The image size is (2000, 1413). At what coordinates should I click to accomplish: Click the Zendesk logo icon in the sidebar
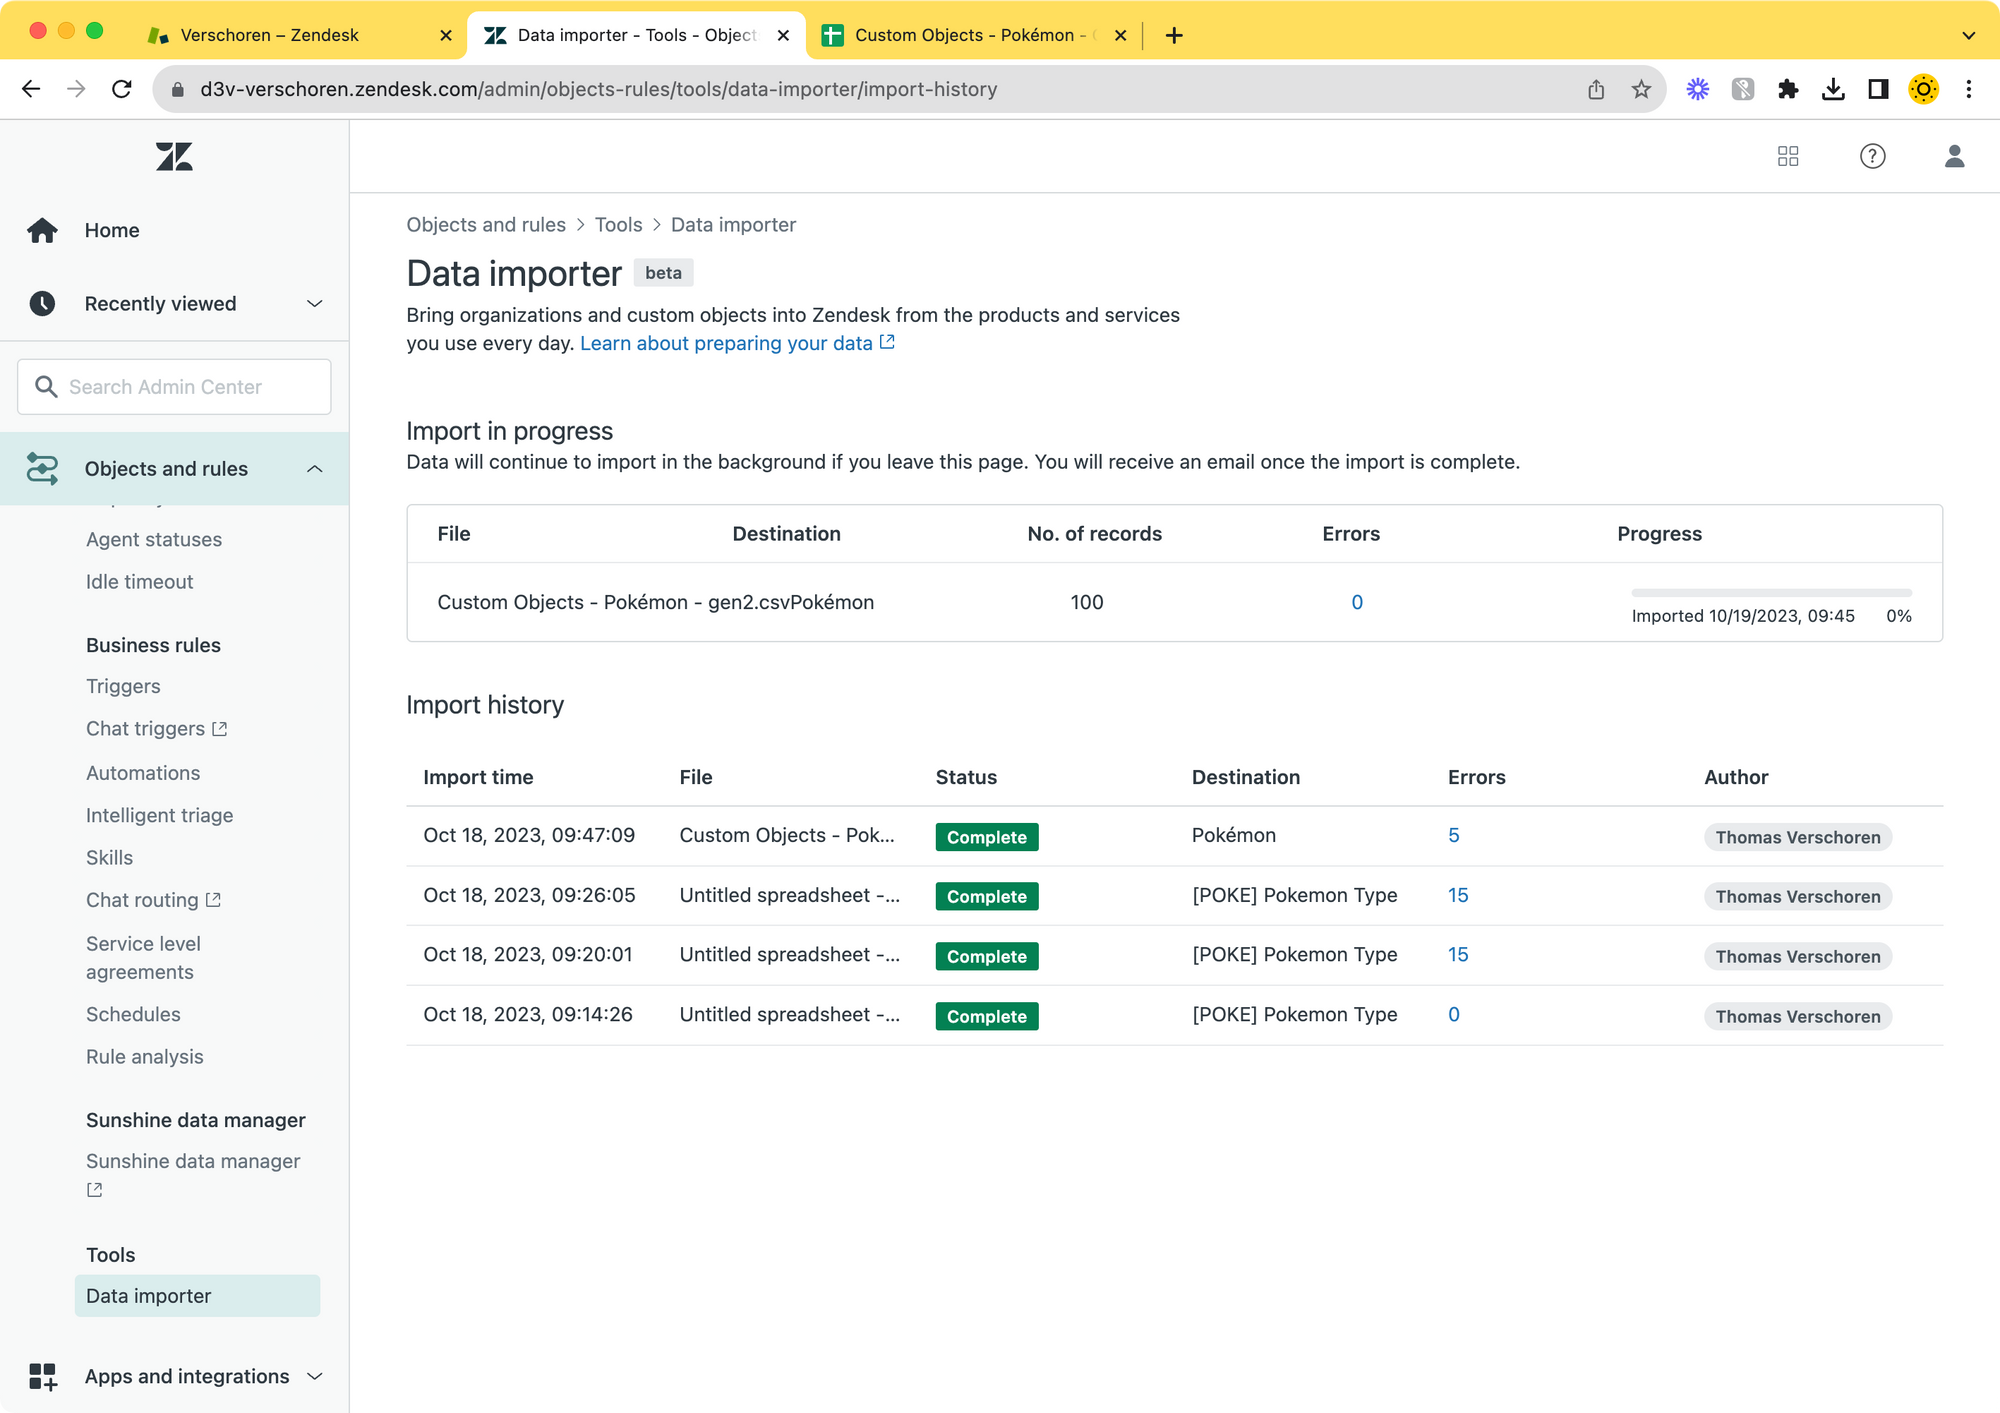(174, 156)
